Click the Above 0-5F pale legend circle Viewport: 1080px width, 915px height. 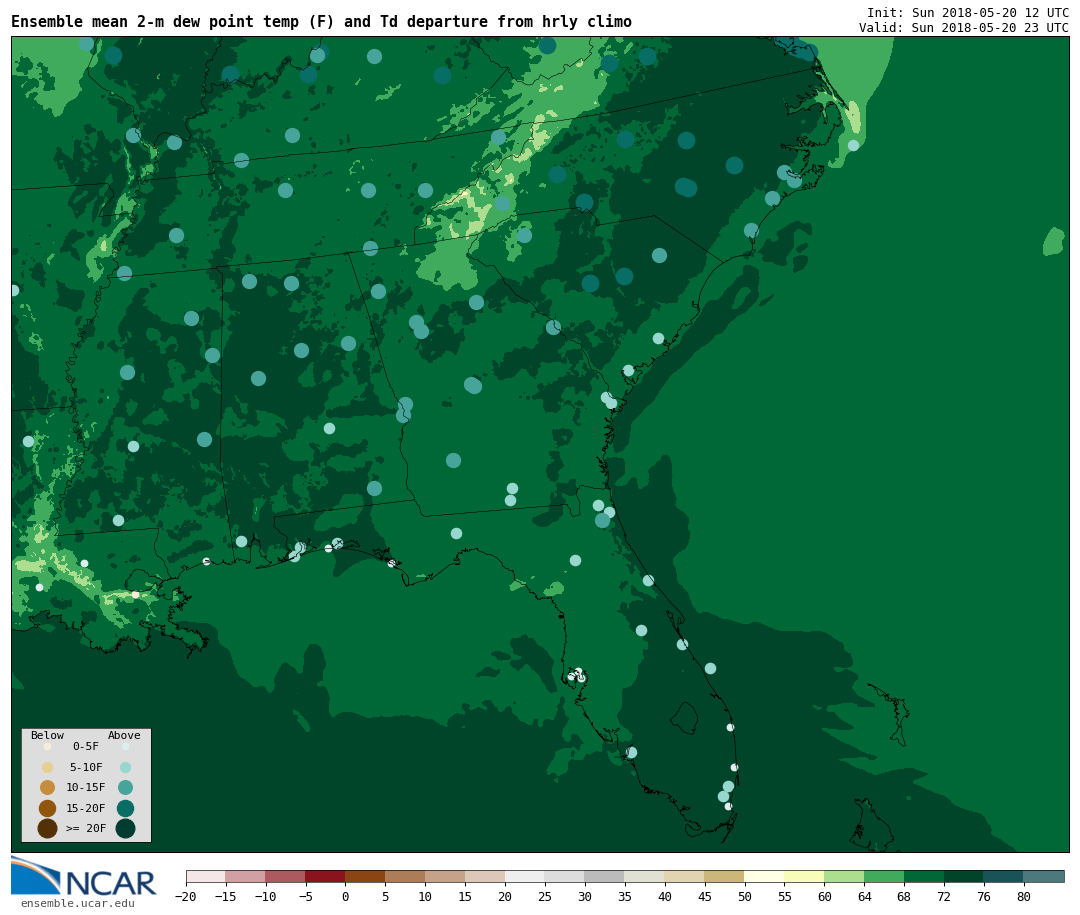click(x=125, y=746)
